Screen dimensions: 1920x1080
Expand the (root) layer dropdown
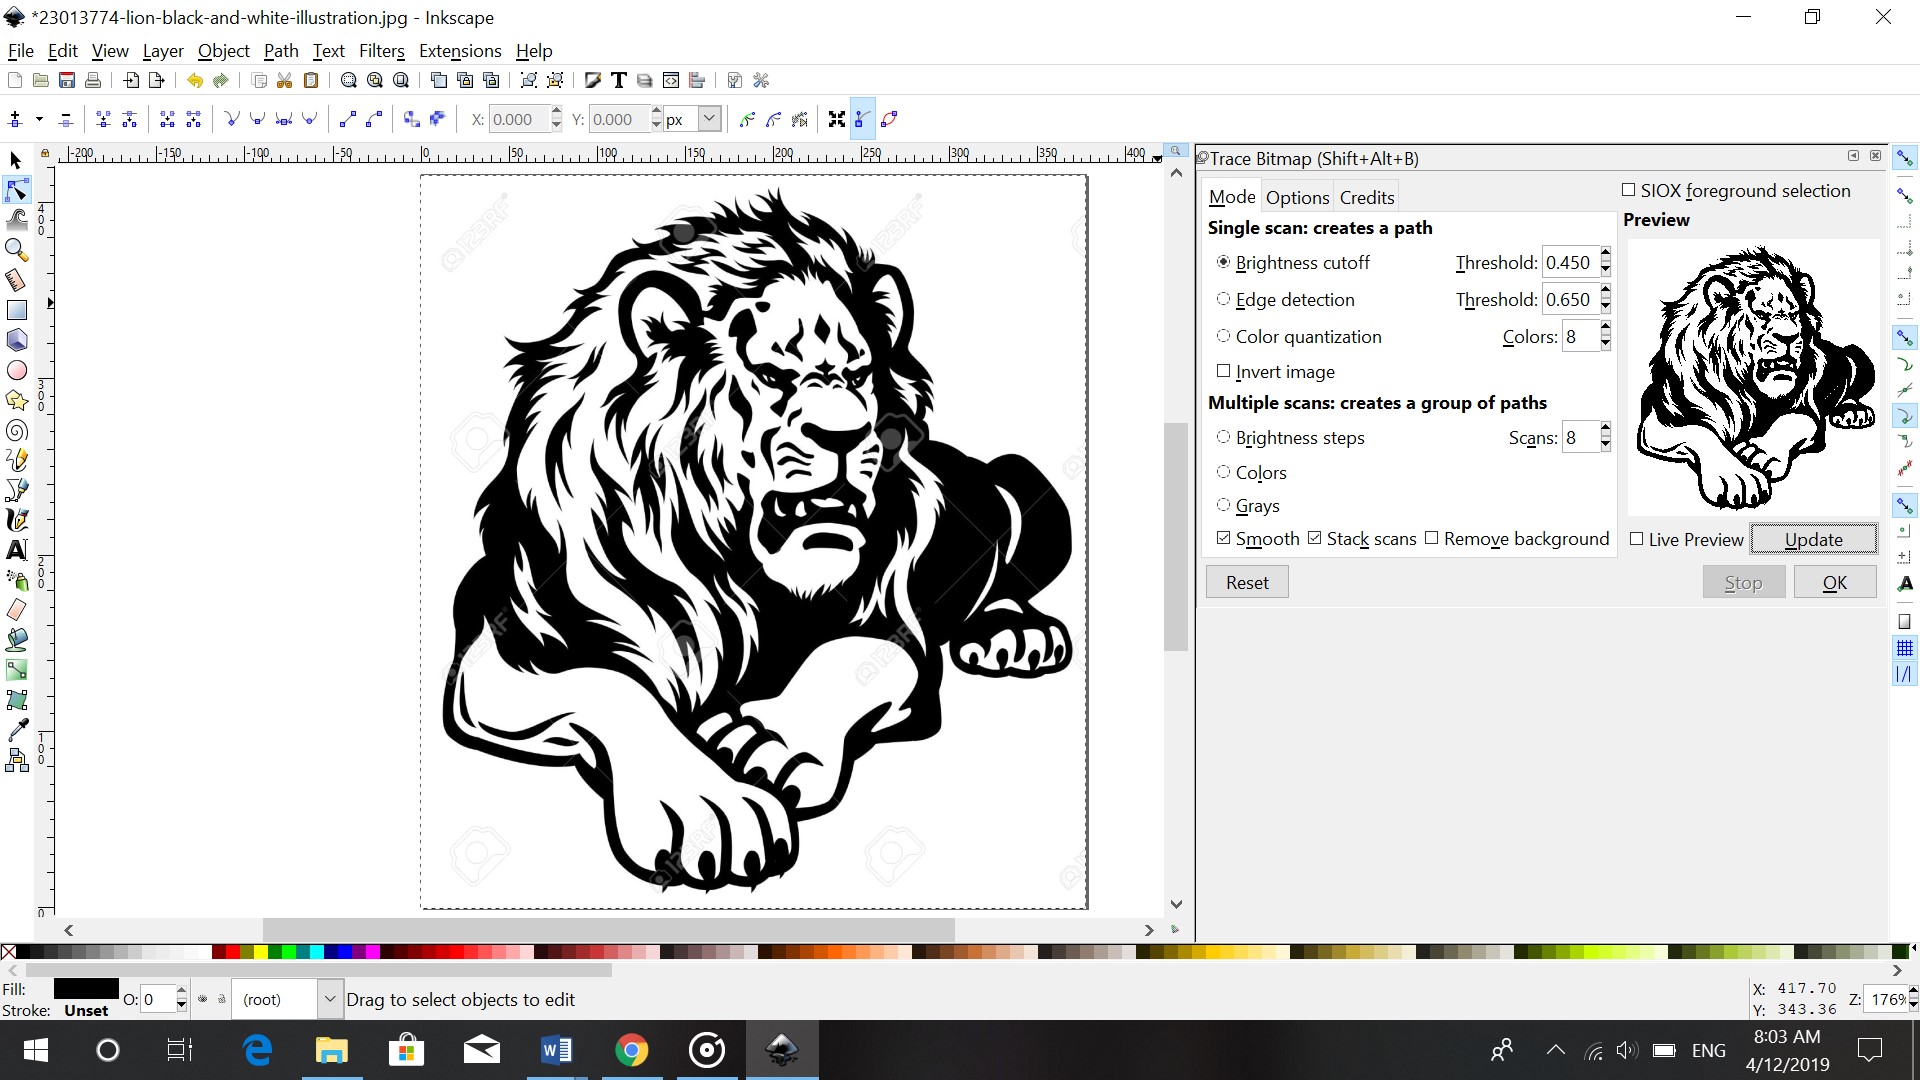(x=329, y=999)
